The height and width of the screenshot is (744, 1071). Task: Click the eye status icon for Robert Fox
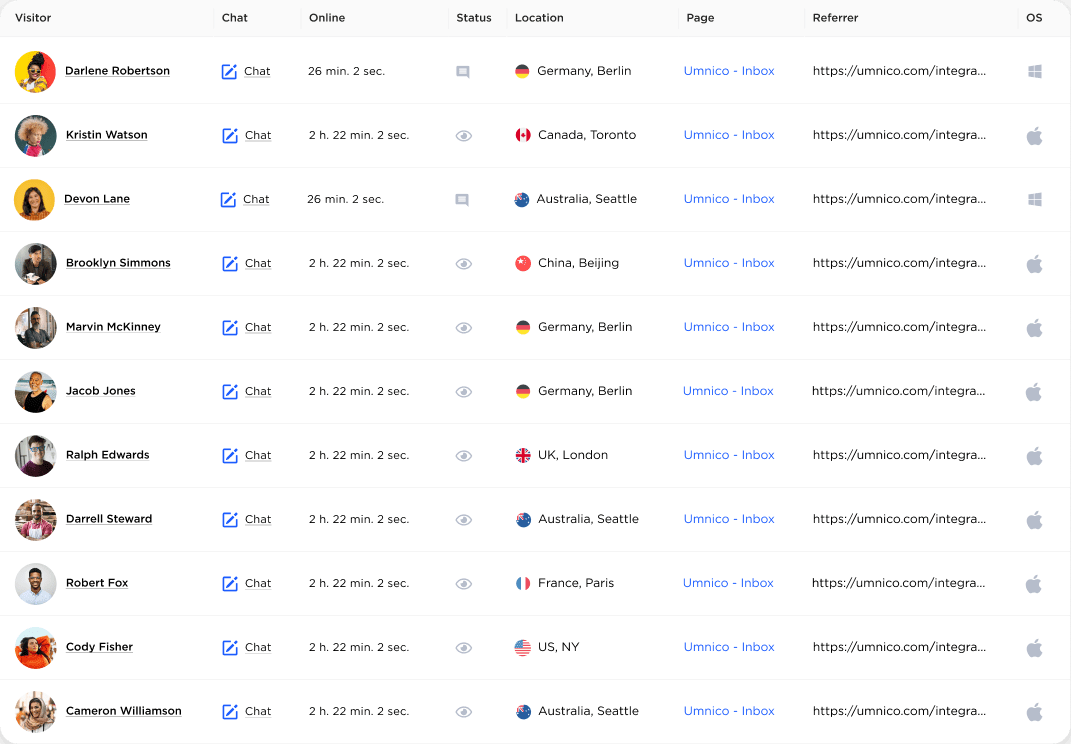click(x=463, y=583)
